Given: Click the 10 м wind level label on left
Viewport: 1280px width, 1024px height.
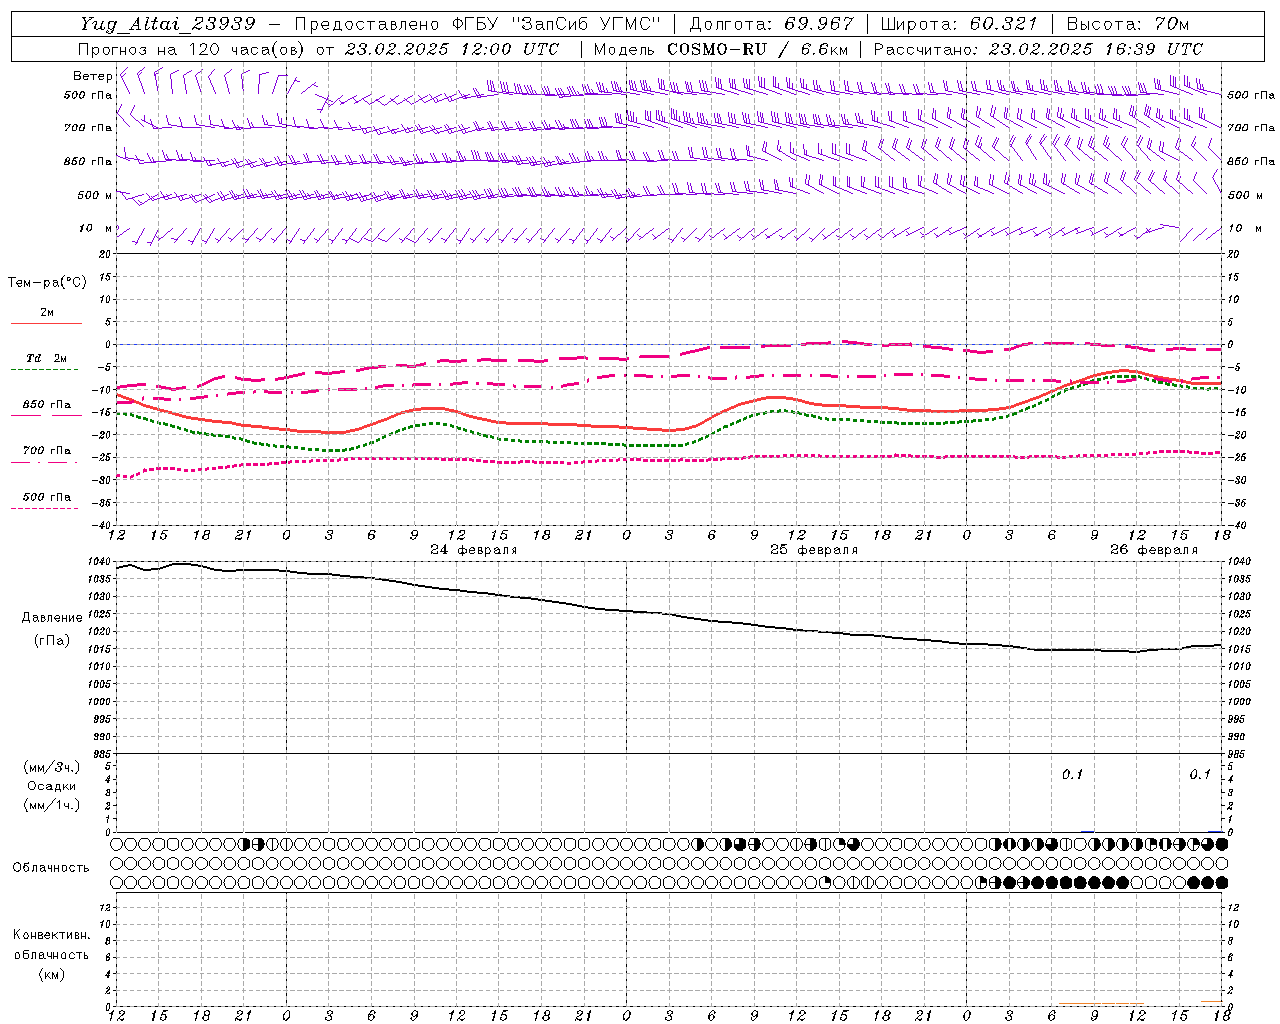Looking at the screenshot, I should (x=95, y=229).
